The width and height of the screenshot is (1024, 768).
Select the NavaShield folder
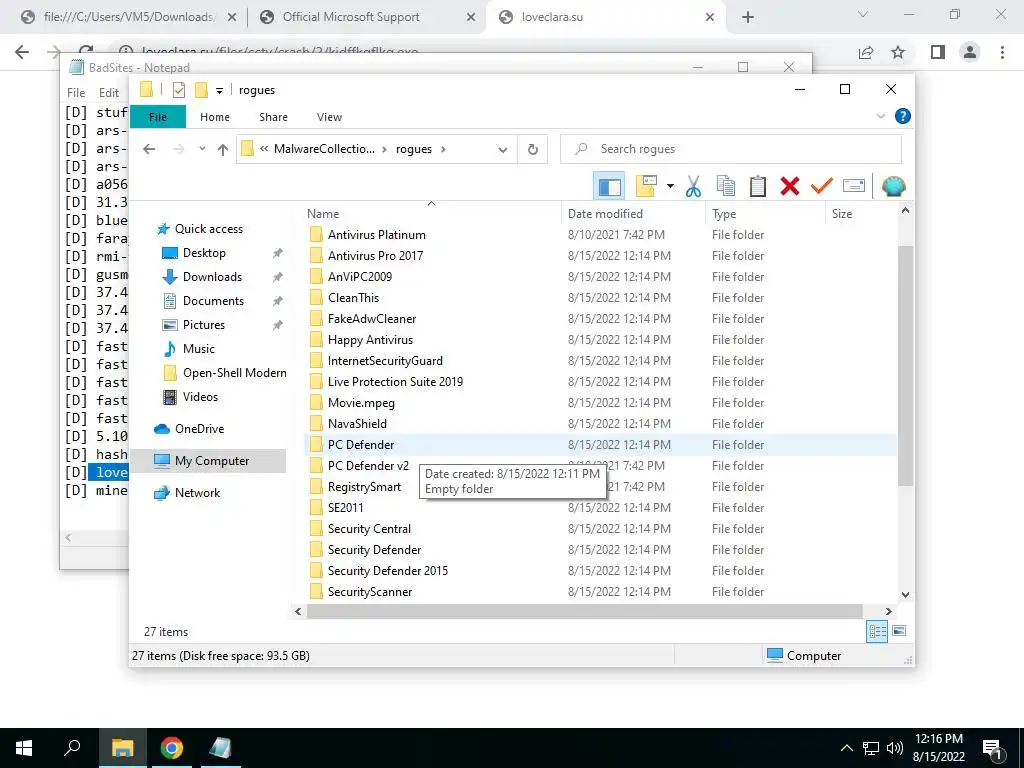tap(357, 424)
